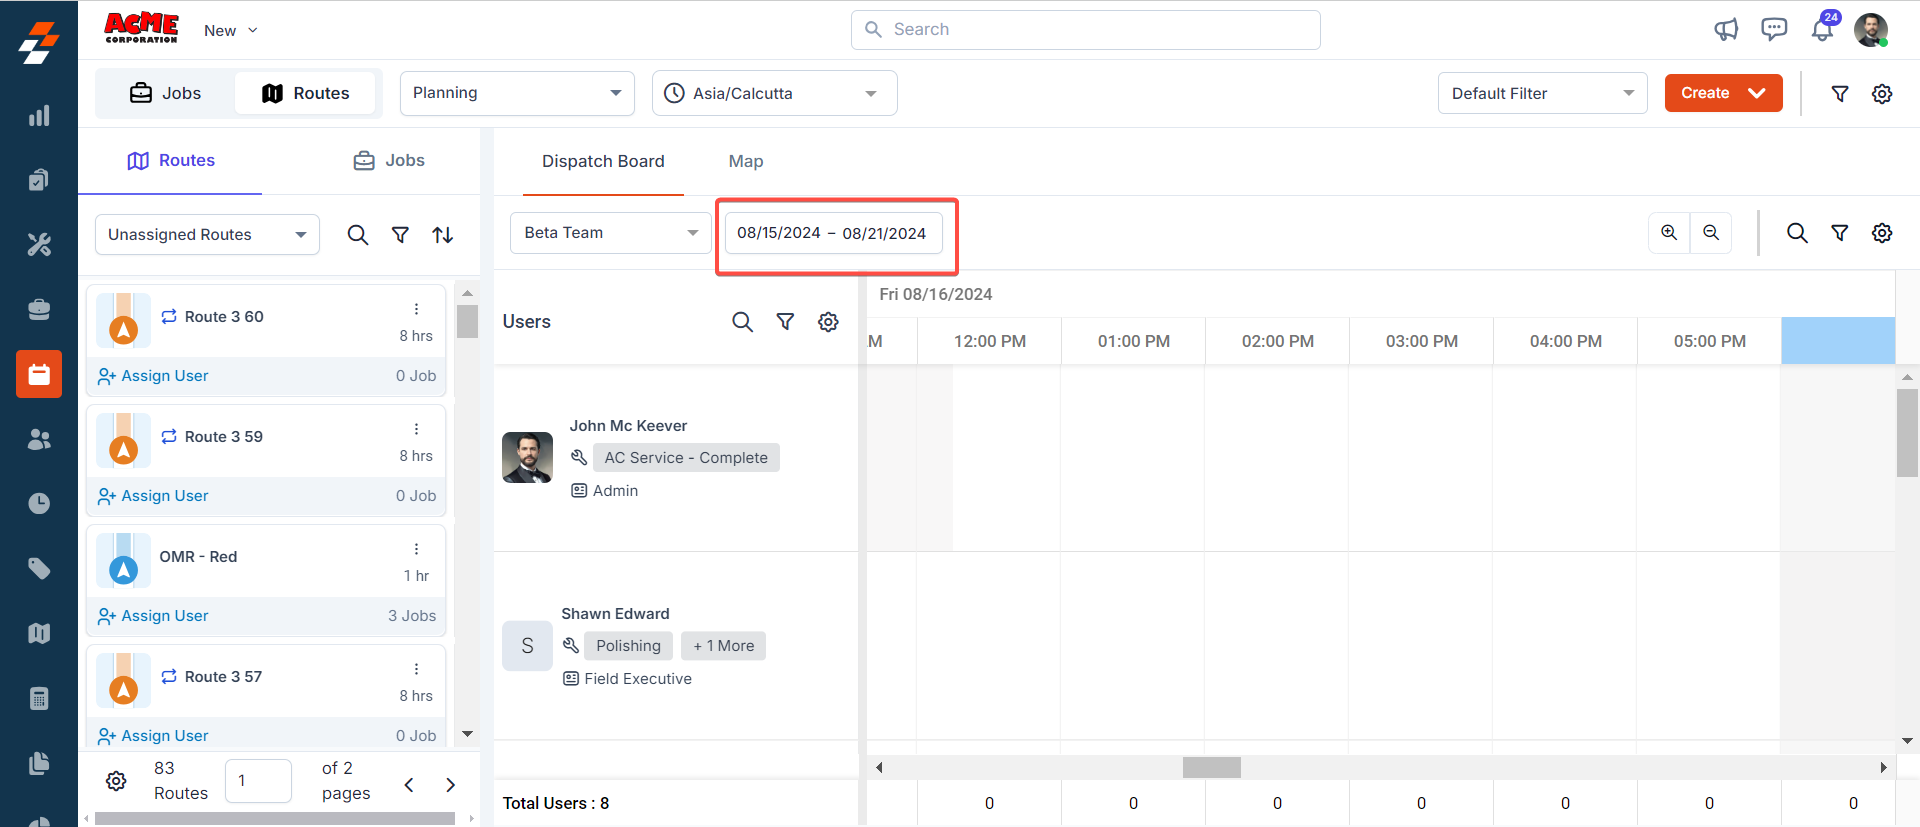1920x827 pixels.
Task: Click the announcements megaphone icon
Action: tap(1726, 30)
